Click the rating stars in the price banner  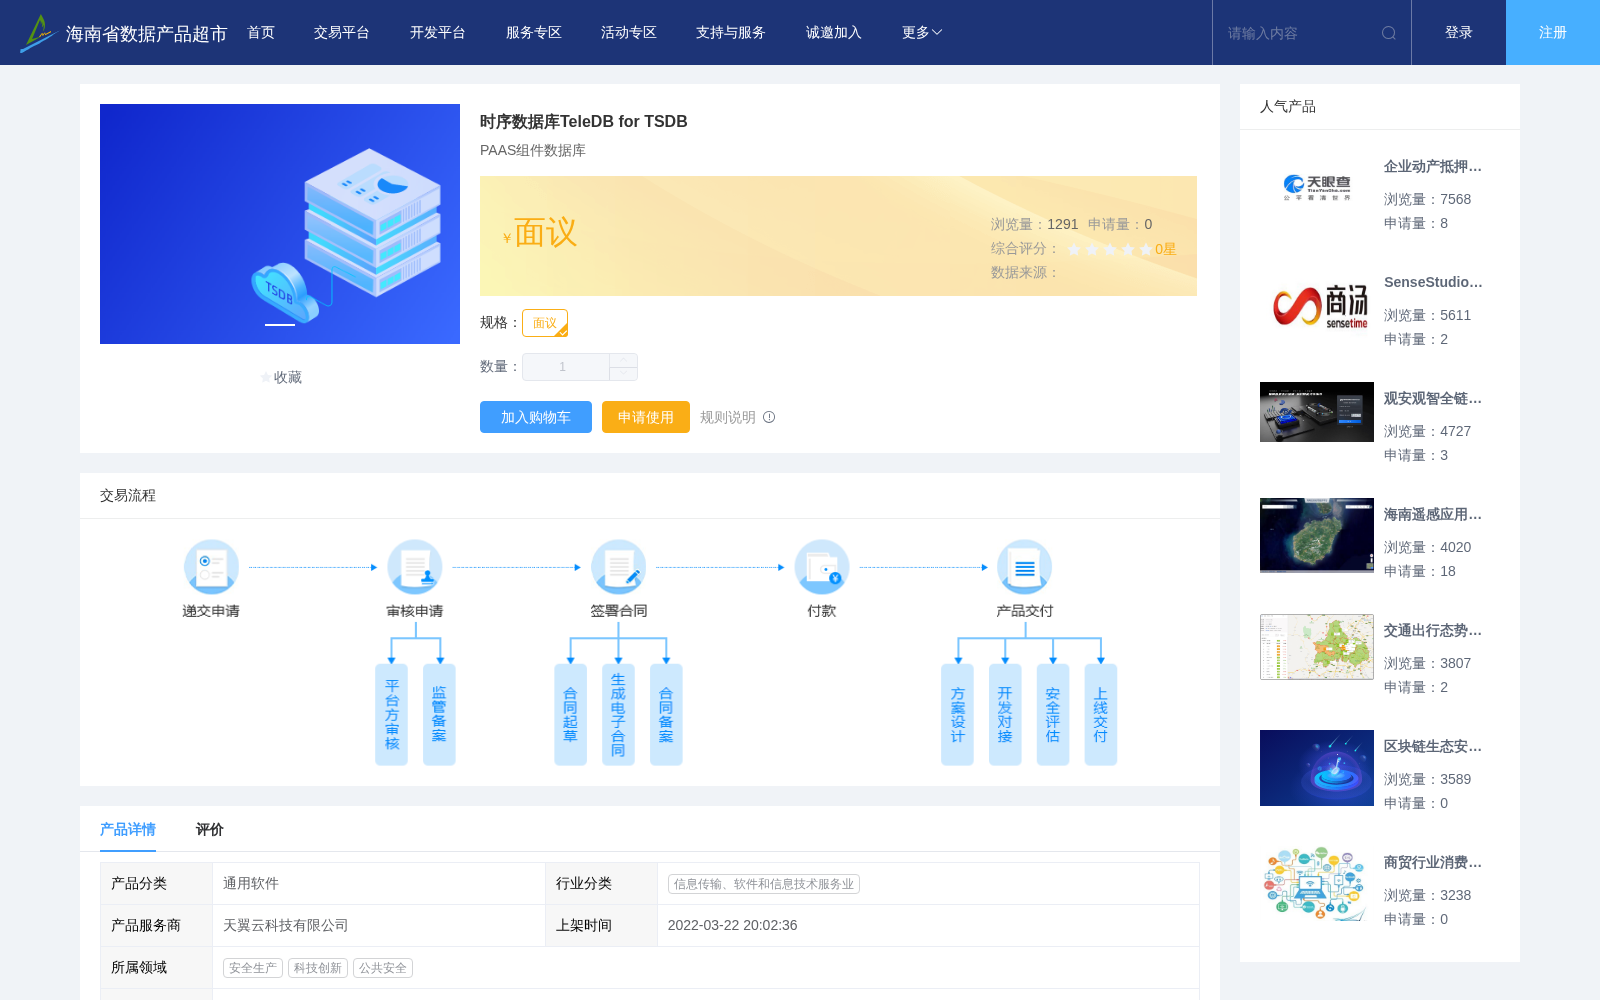coord(1110,249)
